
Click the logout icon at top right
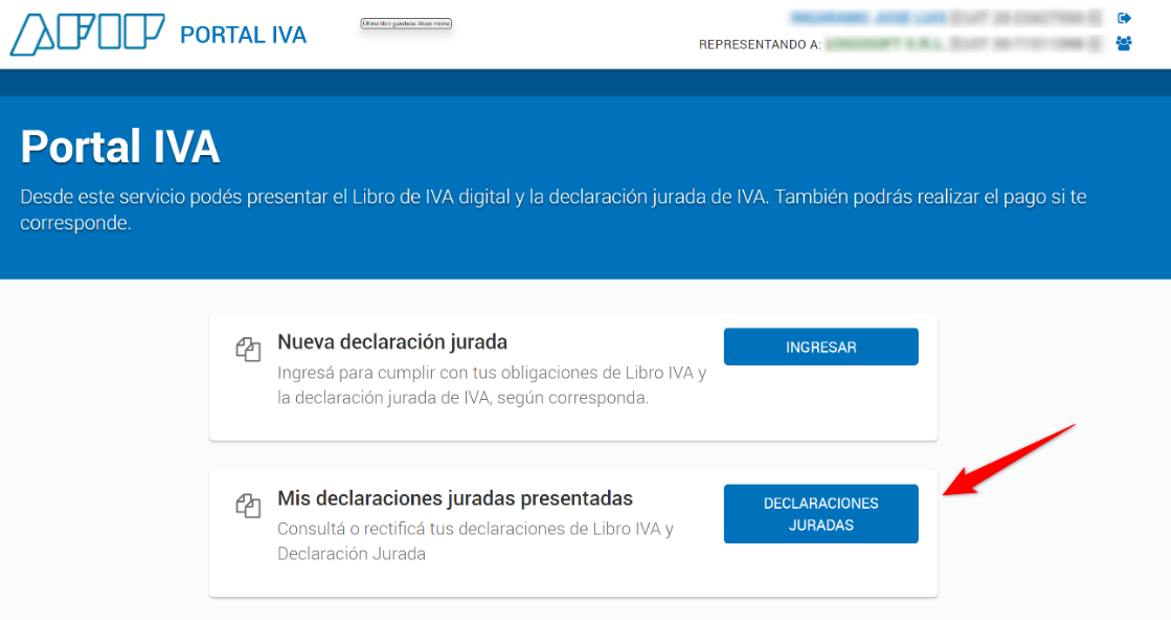click(x=1124, y=18)
